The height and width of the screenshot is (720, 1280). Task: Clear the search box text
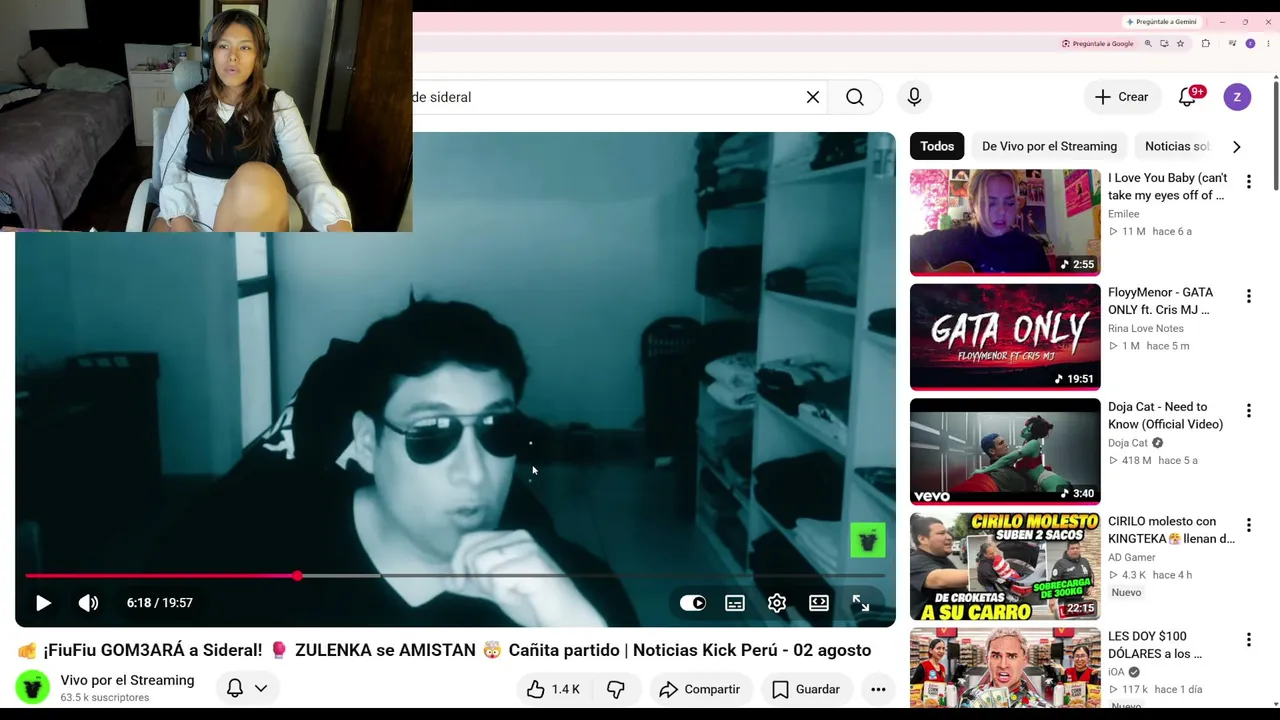coord(813,97)
